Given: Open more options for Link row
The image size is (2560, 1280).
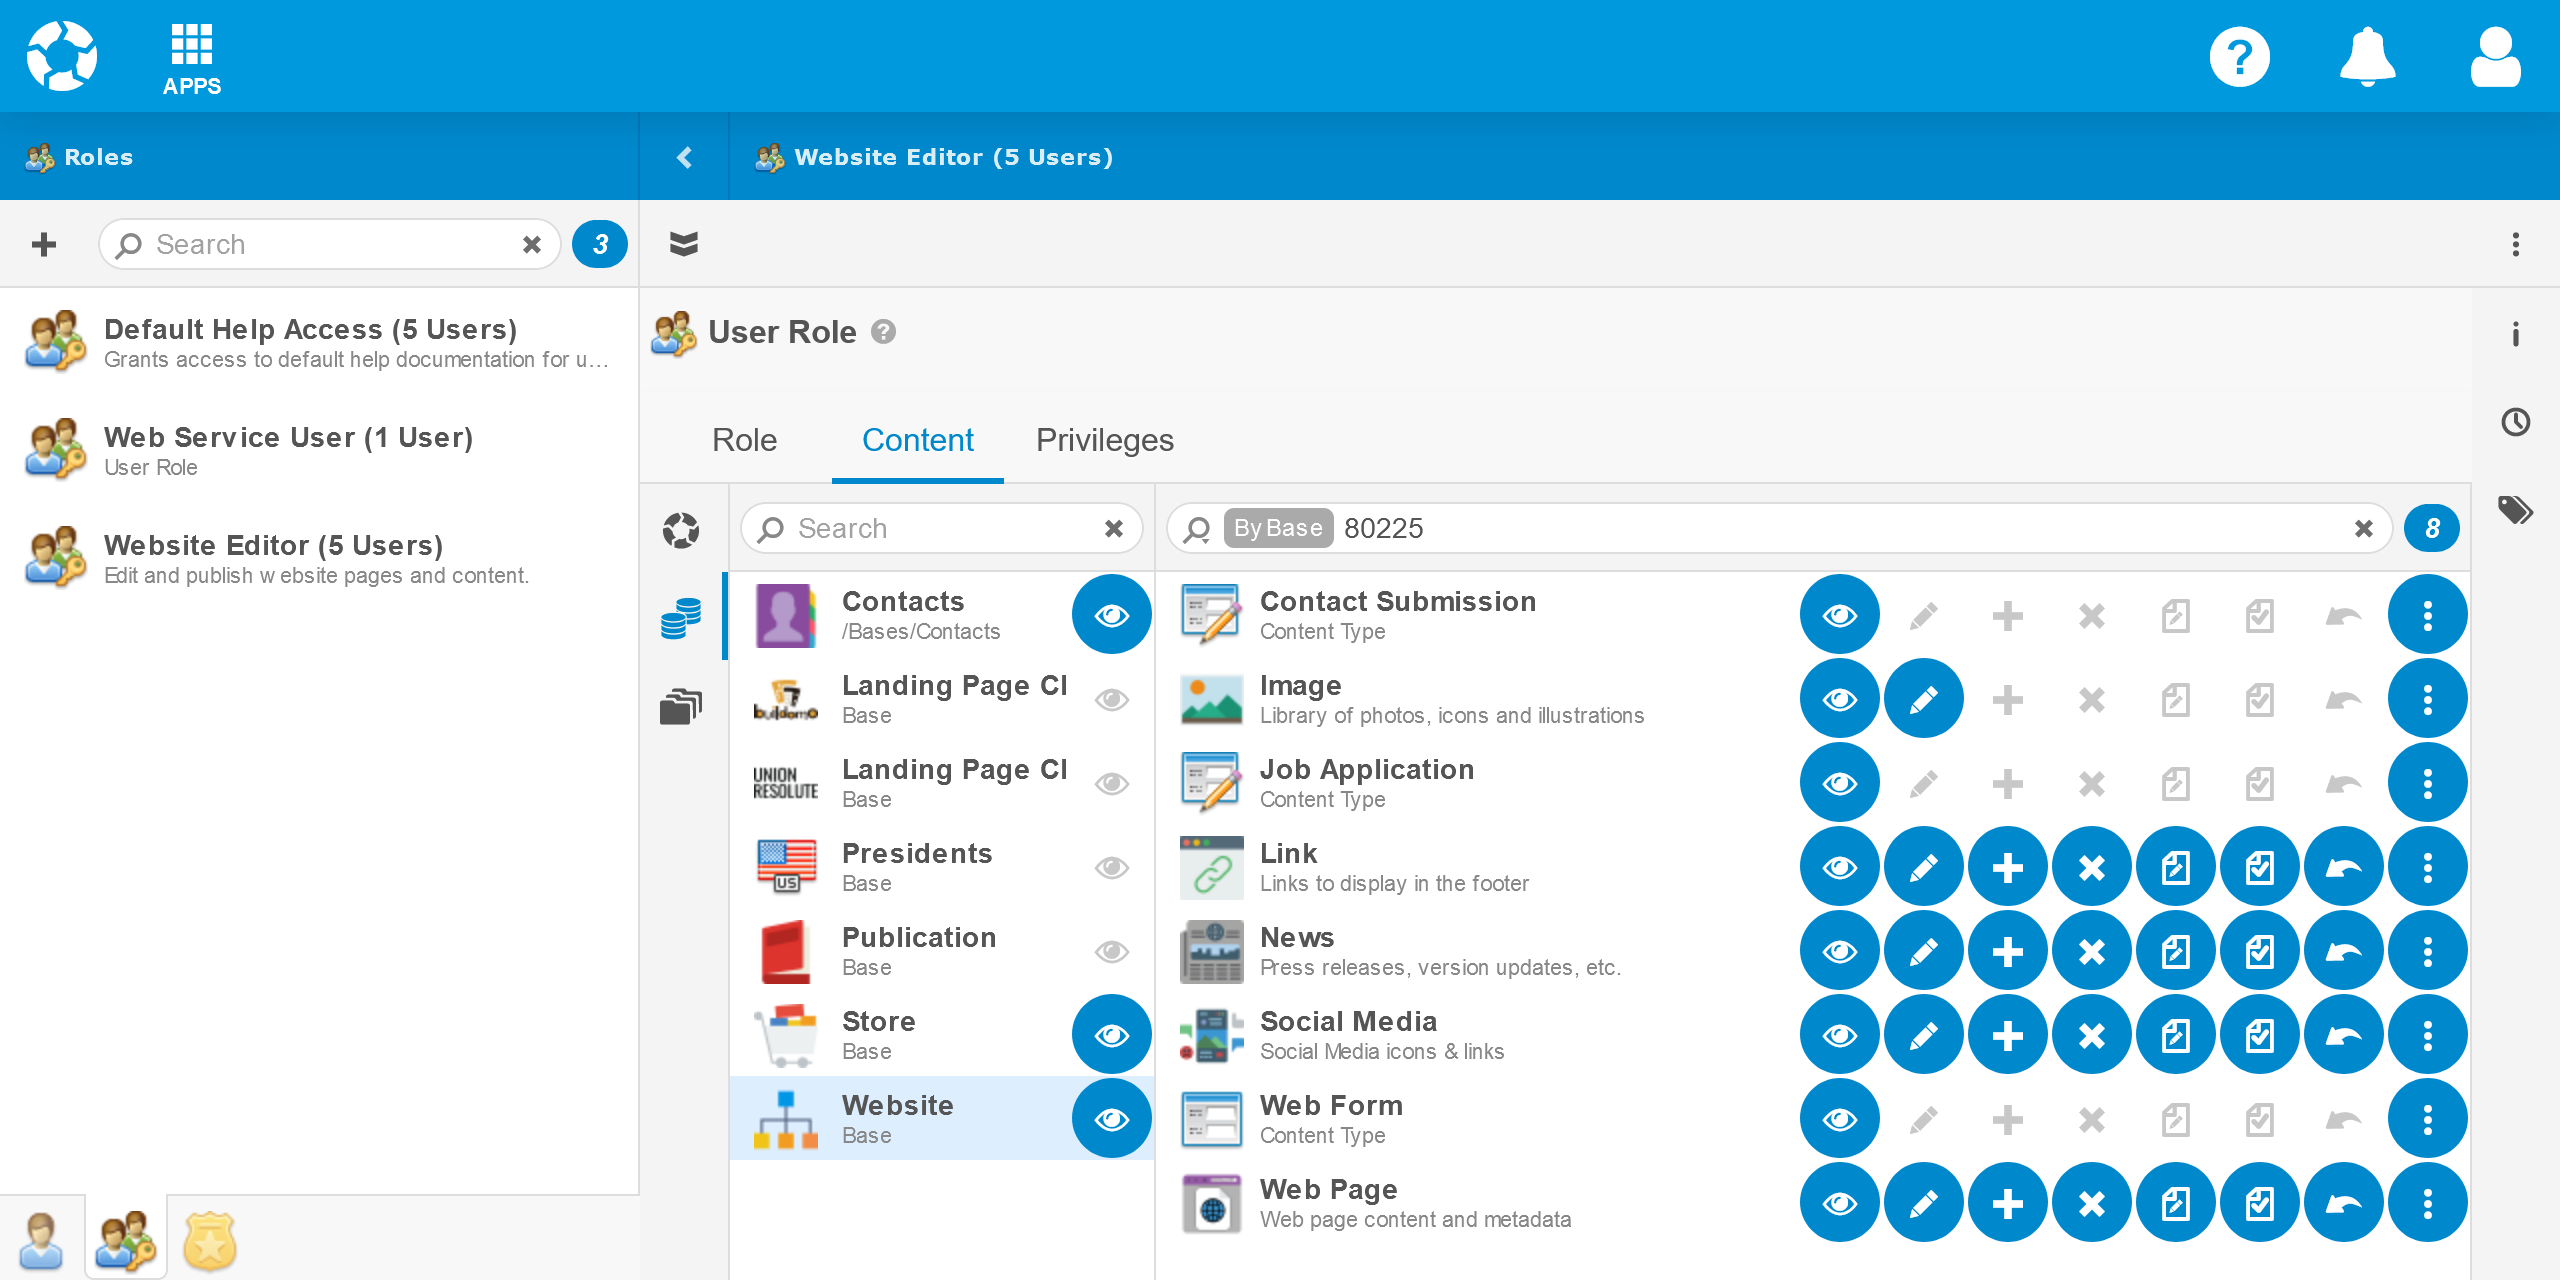Looking at the screenshot, I should 2427,867.
